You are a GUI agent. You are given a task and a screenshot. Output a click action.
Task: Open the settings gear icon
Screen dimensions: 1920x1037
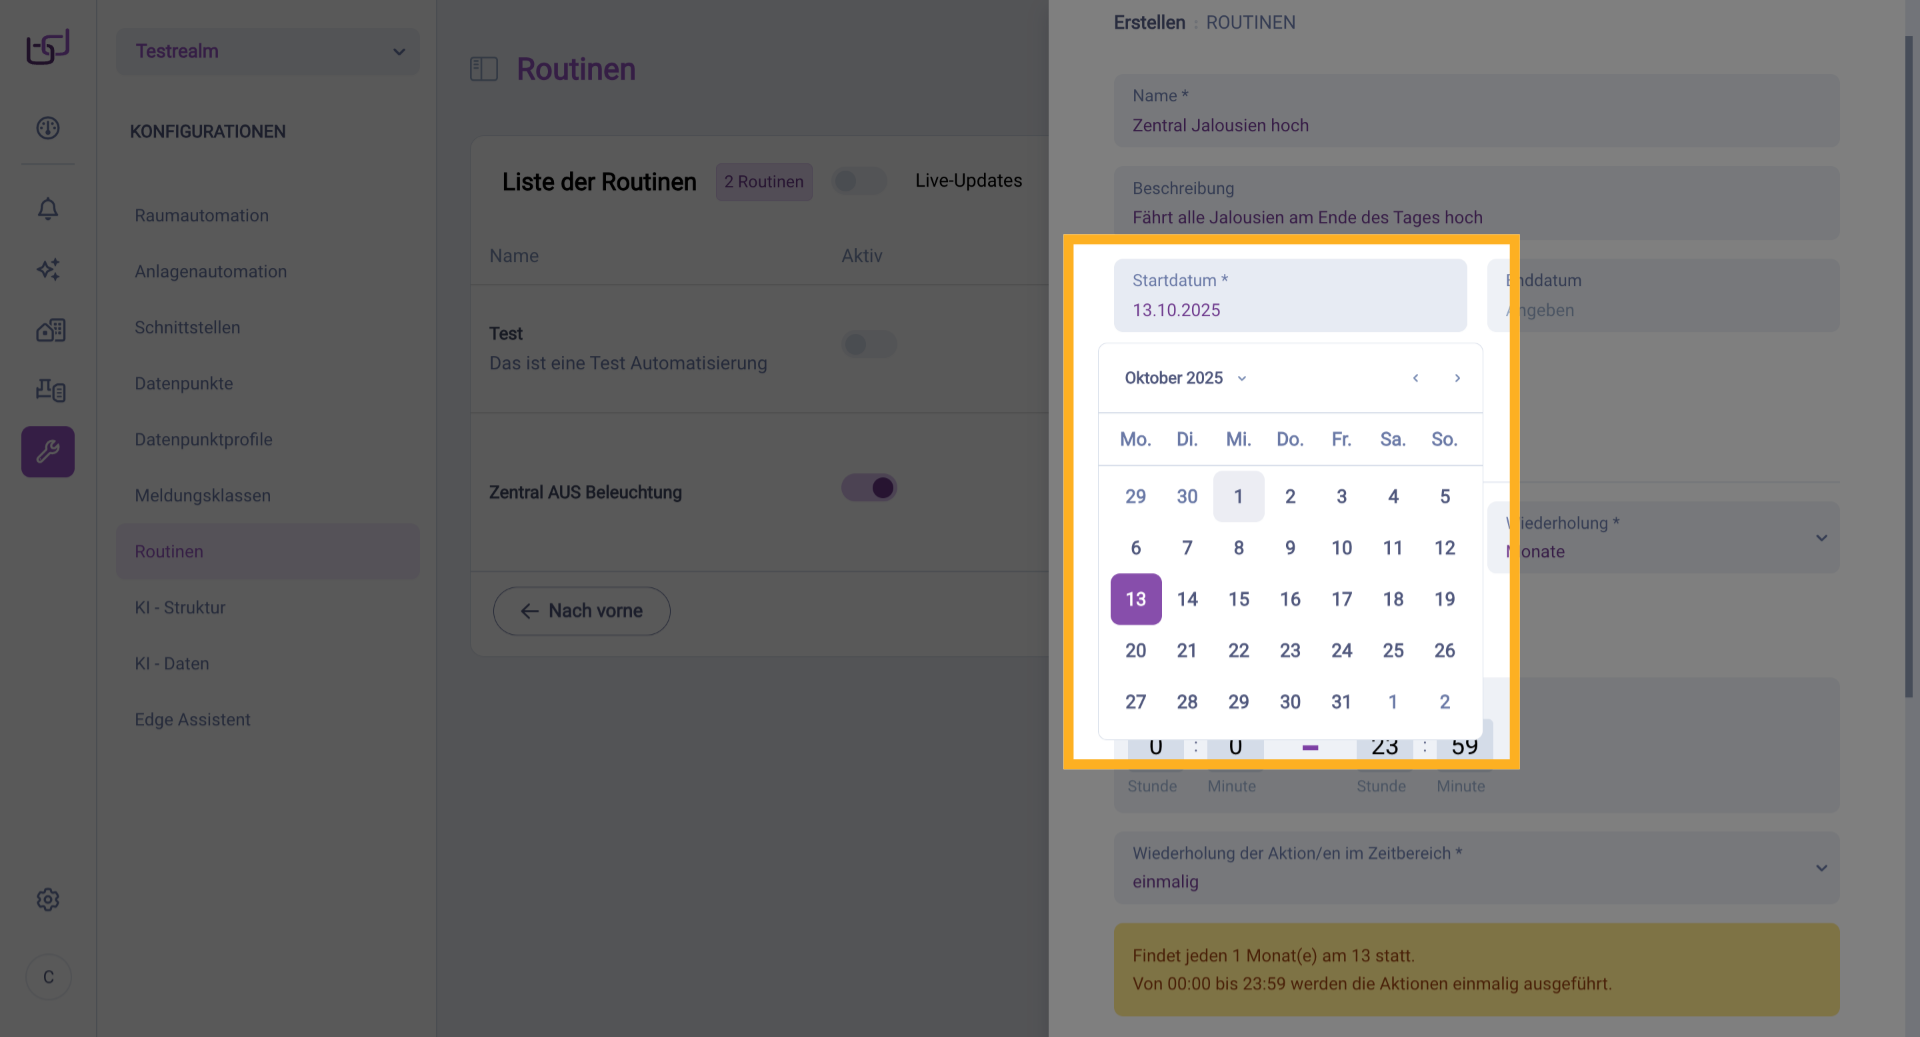point(48,899)
